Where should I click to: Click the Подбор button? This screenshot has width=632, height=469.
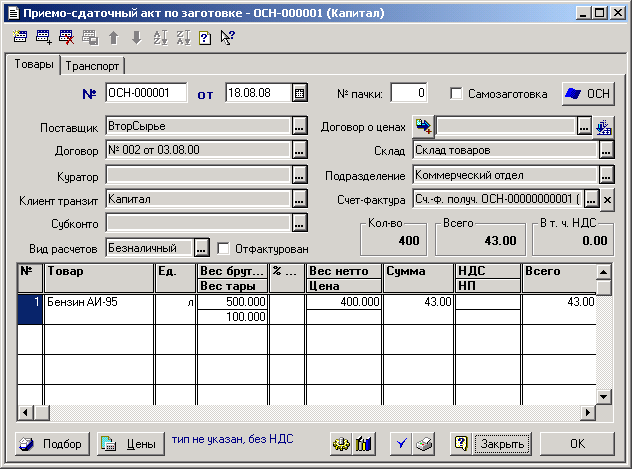point(53,443)
